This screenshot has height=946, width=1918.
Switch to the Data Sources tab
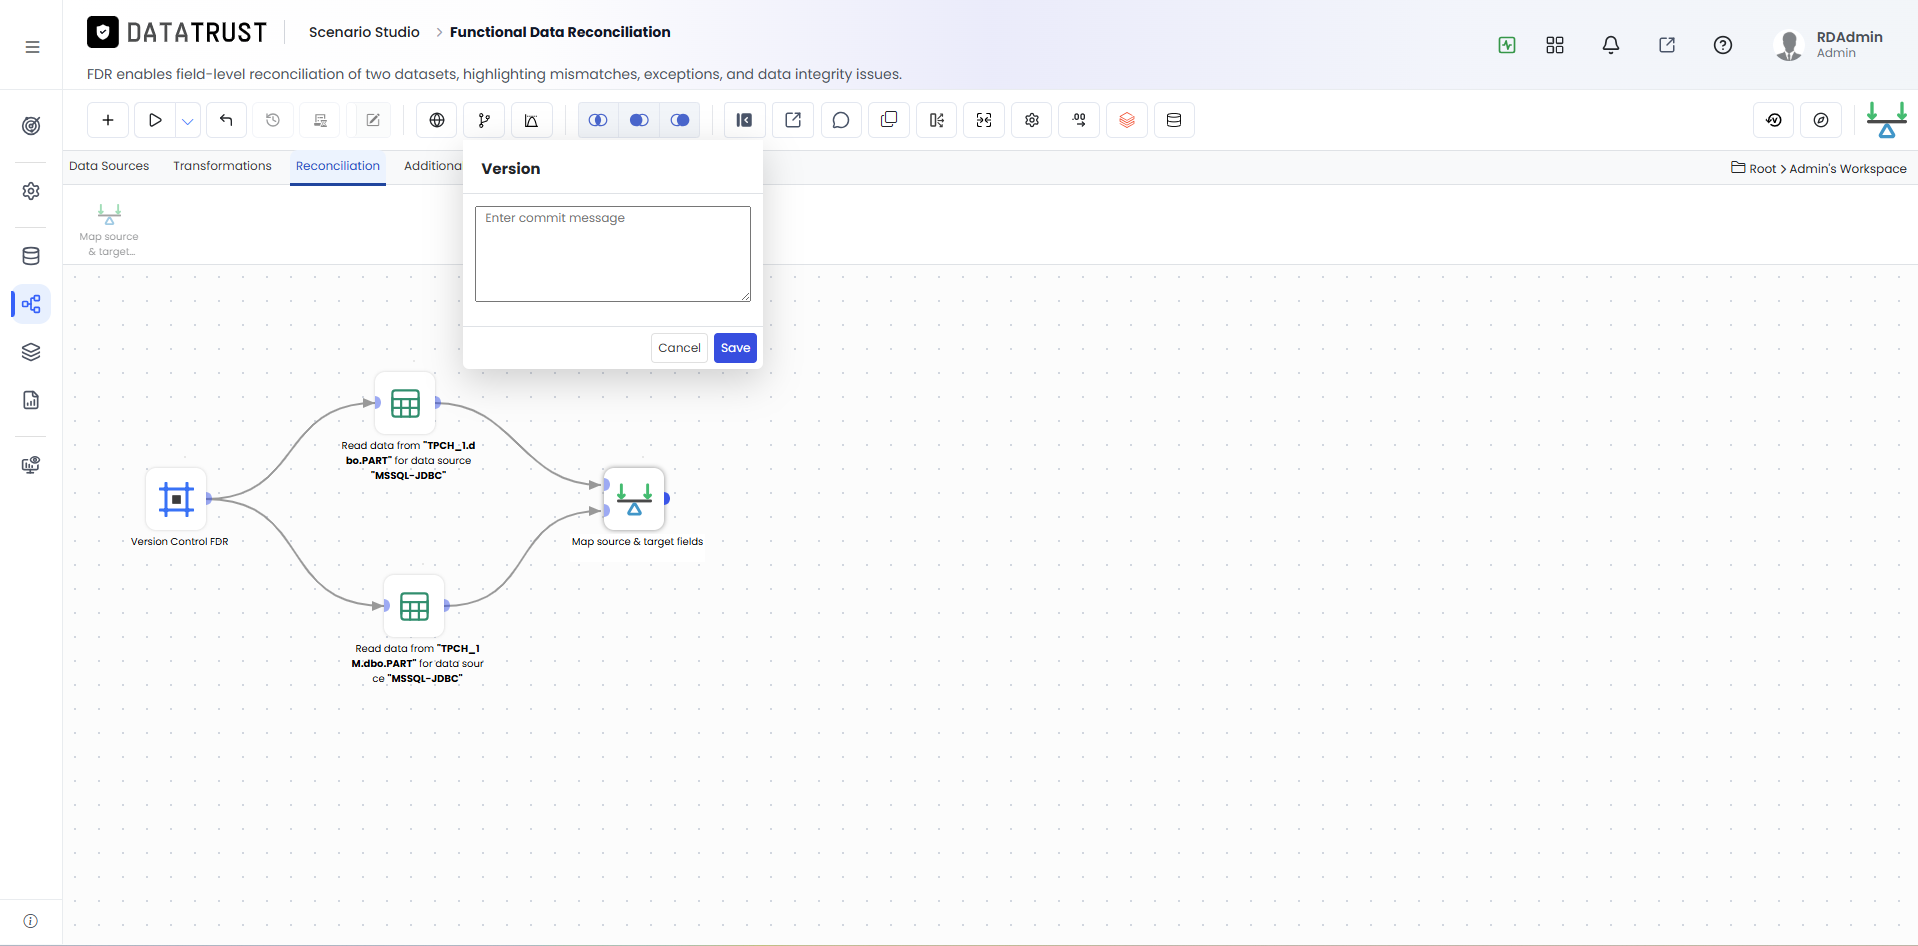click(109, 166)
